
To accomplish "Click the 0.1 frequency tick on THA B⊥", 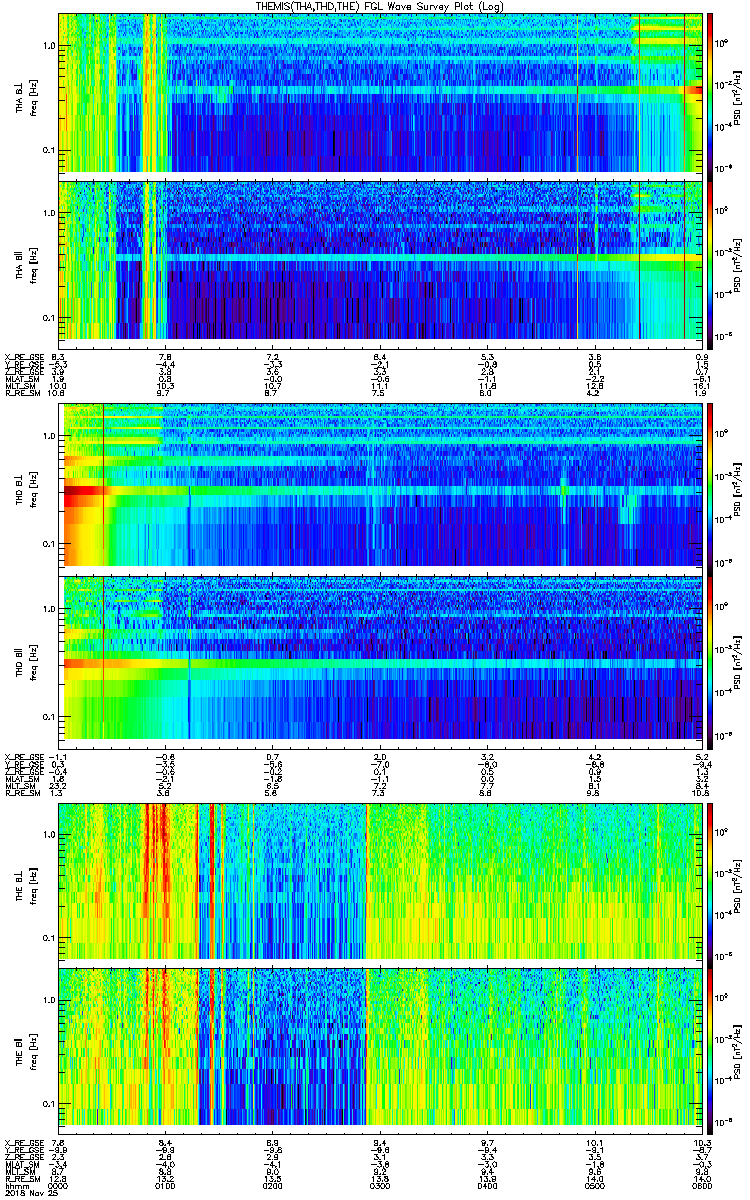I will click(x=49, y=151).
